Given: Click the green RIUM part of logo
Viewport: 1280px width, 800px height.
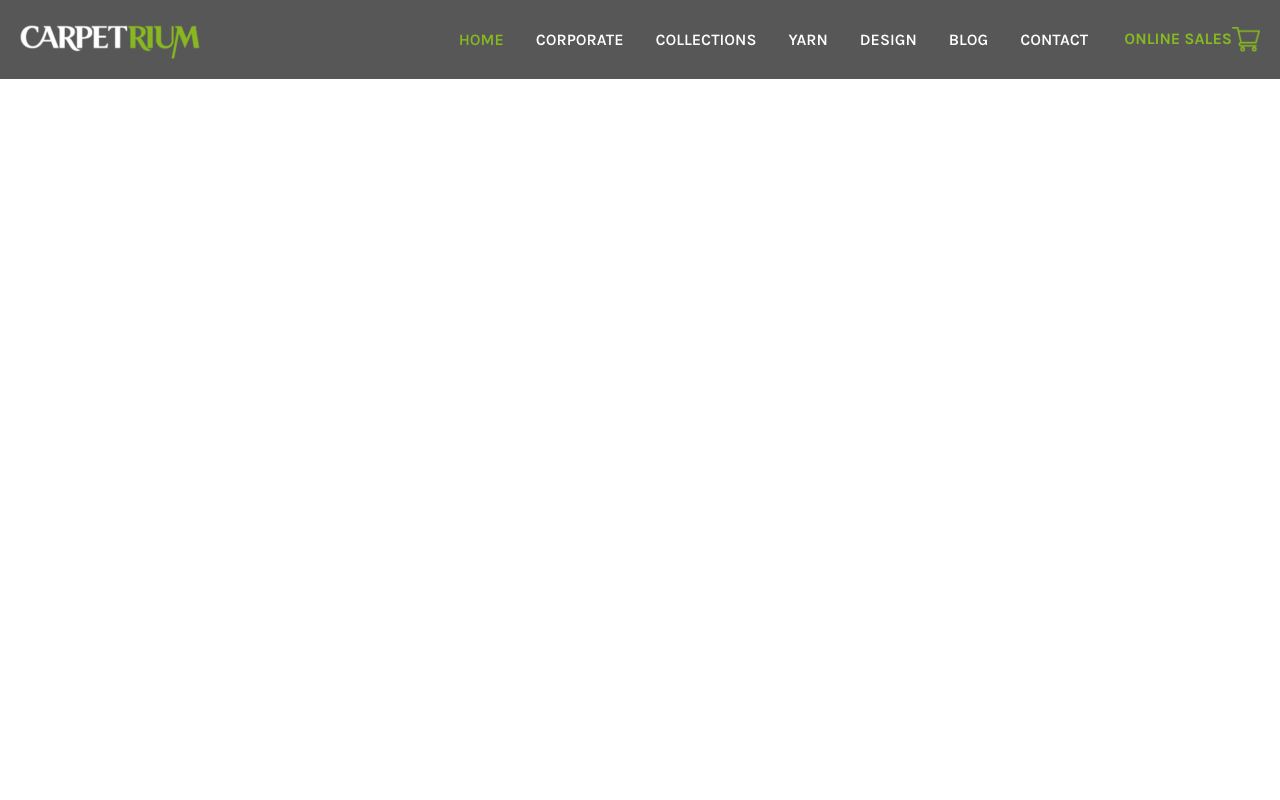Looking at the screenshot, I should tap(164, 40).
